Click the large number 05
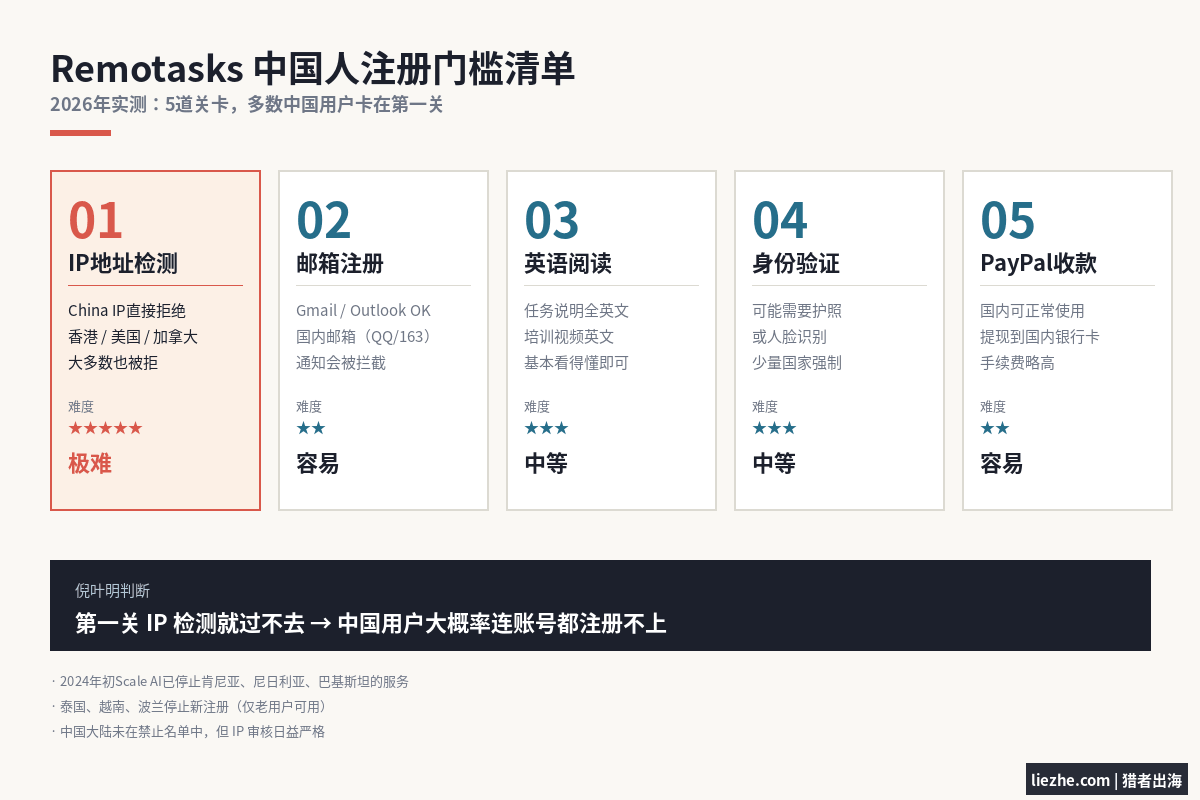This screenshot has height=800, width=1200. coord(1008,221)
